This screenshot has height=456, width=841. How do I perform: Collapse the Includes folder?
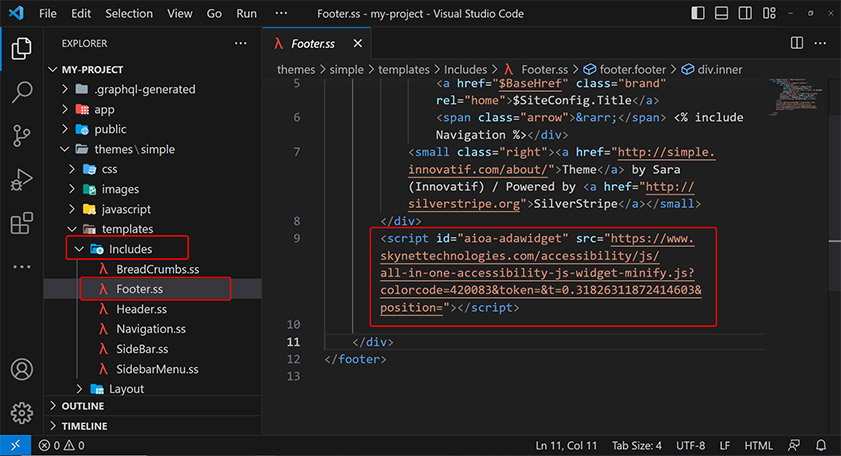click(79, 249)
